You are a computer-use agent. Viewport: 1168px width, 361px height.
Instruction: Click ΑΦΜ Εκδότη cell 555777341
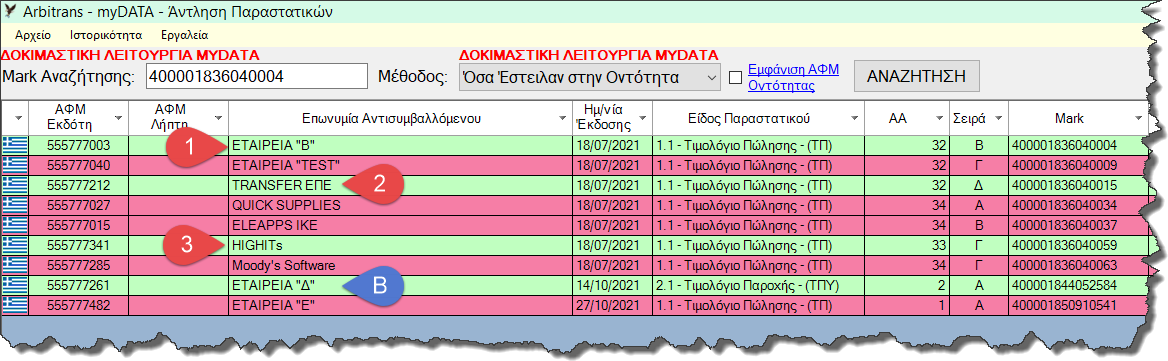point(78,245)
